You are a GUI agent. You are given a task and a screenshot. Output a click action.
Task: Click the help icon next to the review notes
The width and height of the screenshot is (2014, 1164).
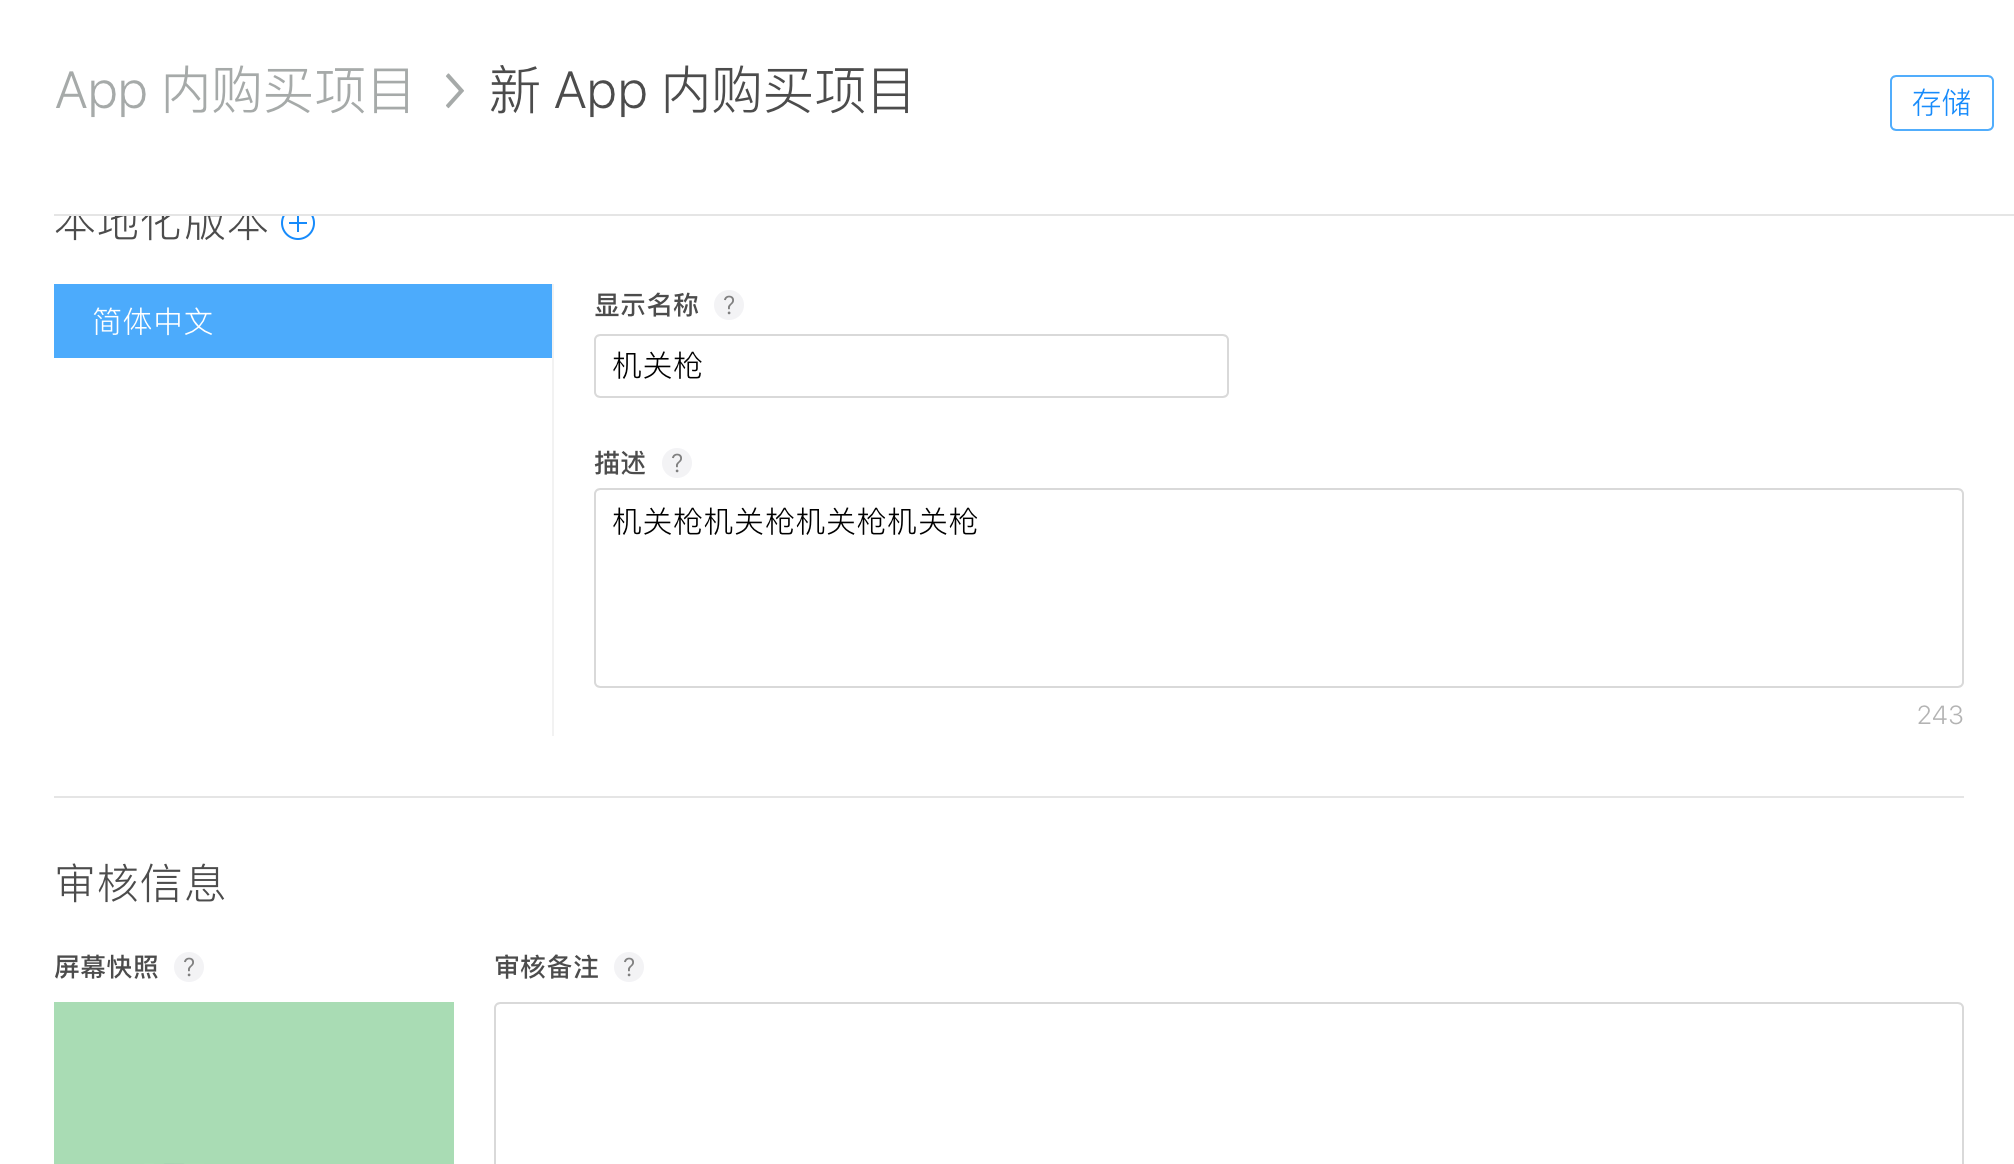pos(630,966)
